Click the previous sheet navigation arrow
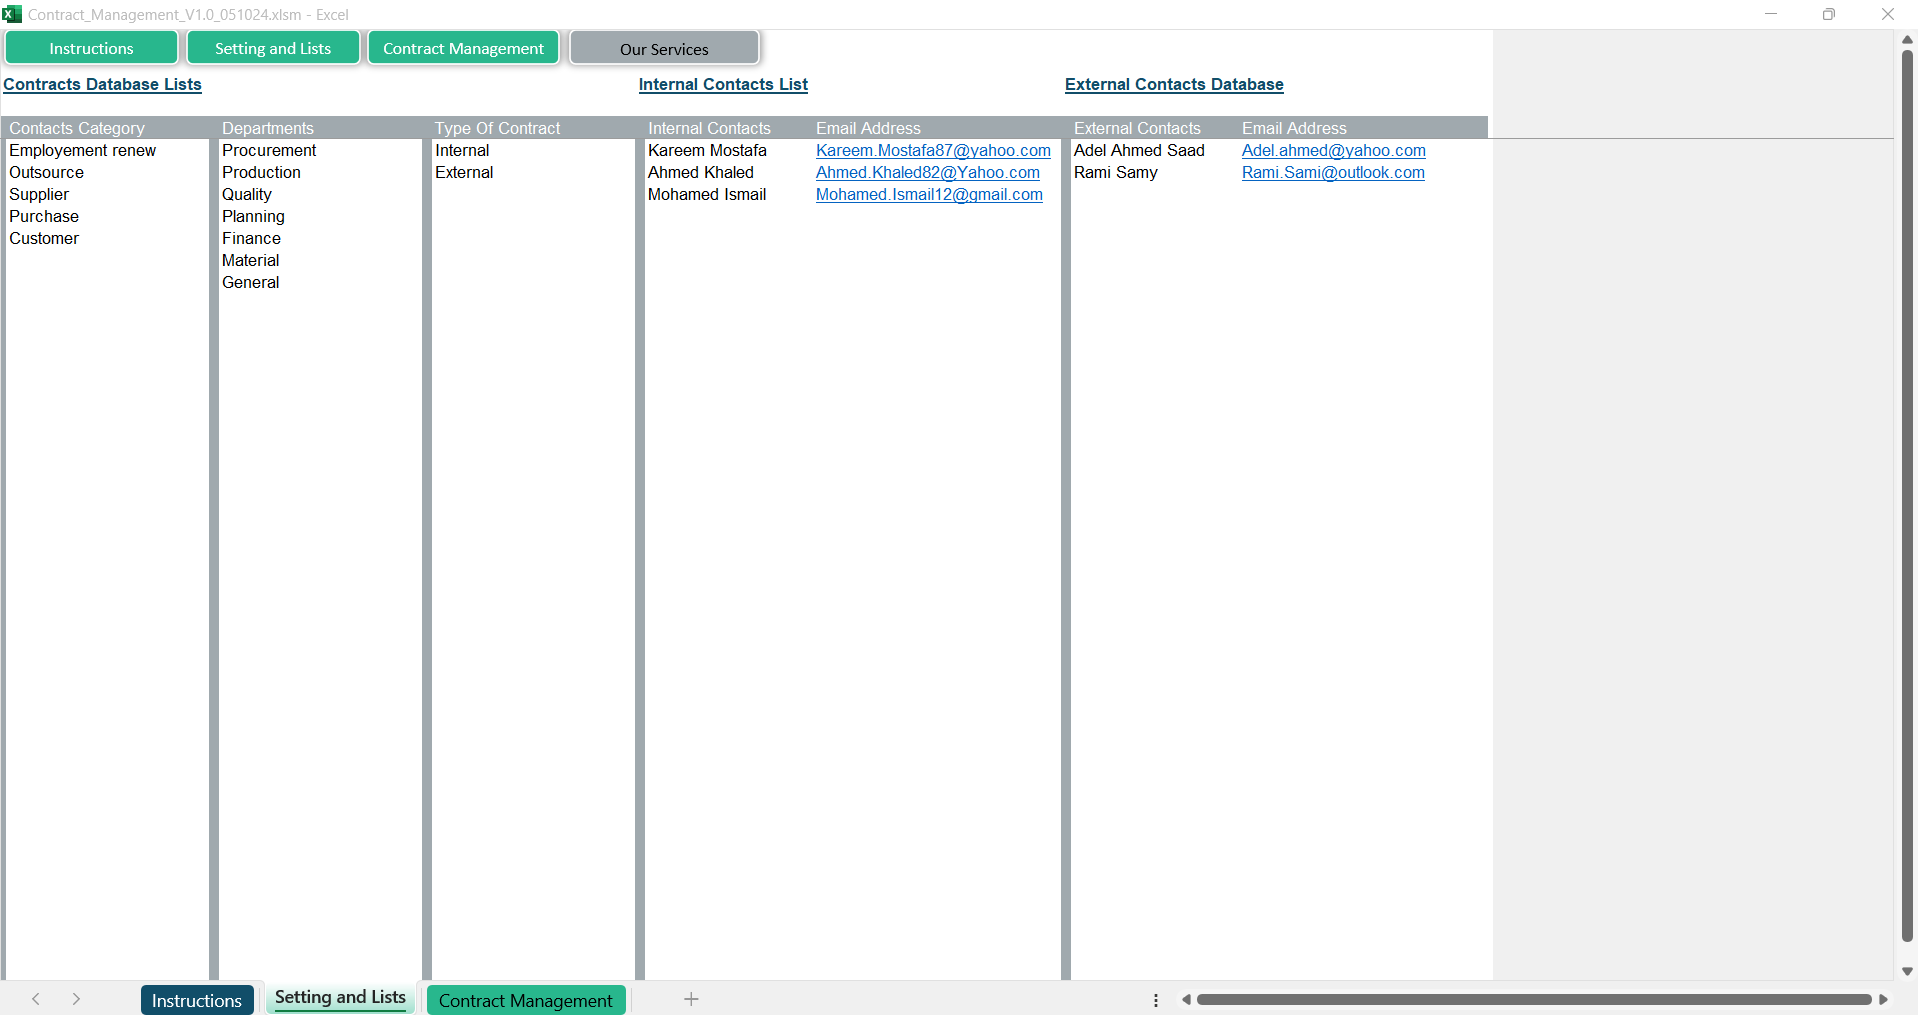 pos(36,999)
